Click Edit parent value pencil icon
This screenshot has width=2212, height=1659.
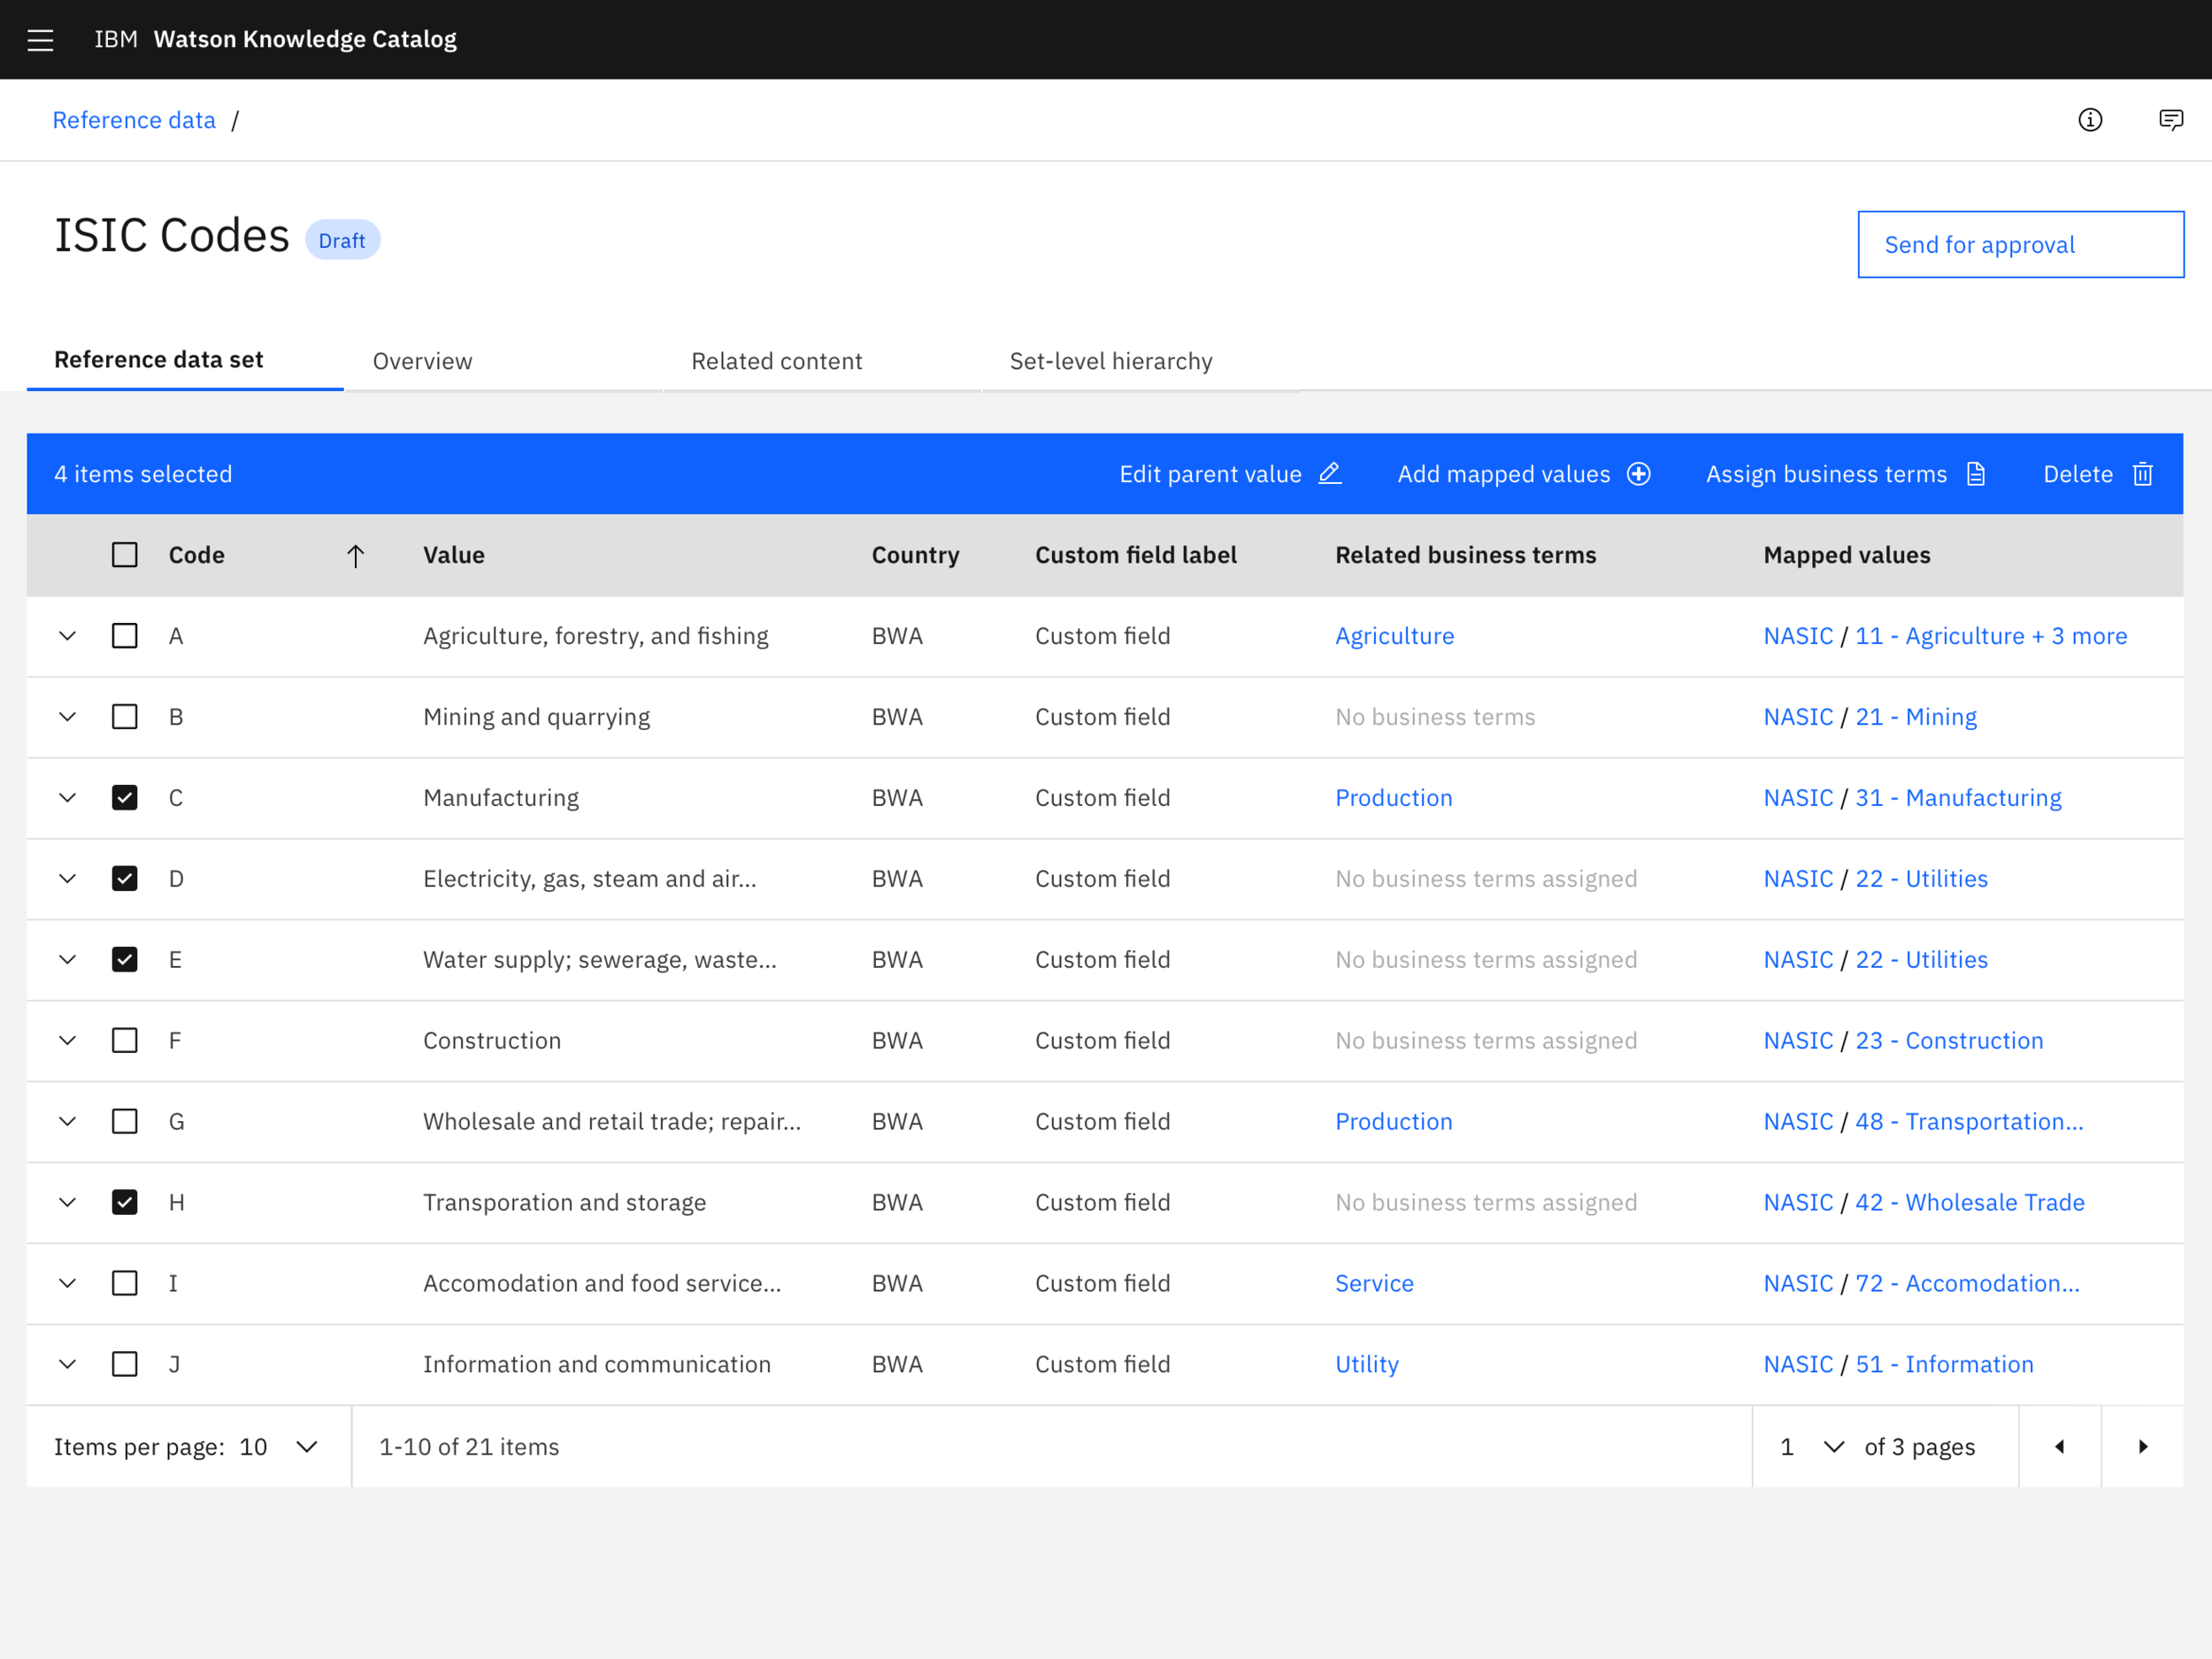point(1329,474)
